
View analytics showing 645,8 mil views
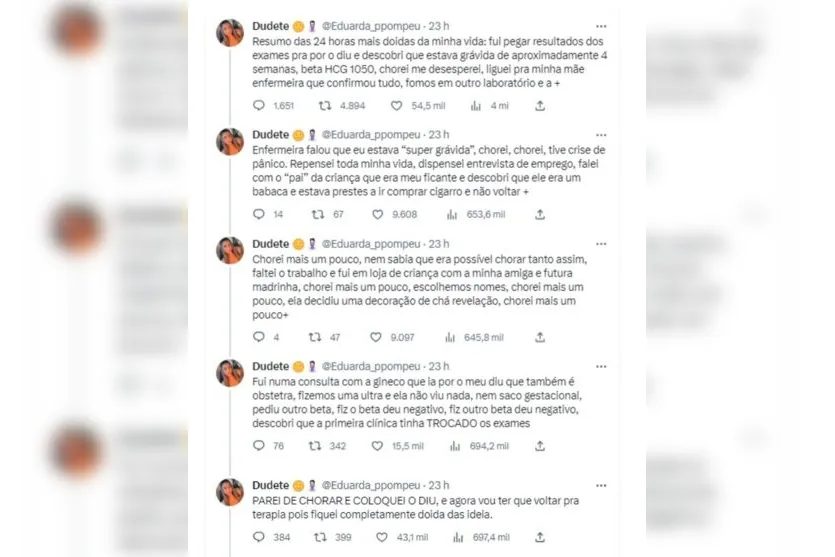pos(450,337)
